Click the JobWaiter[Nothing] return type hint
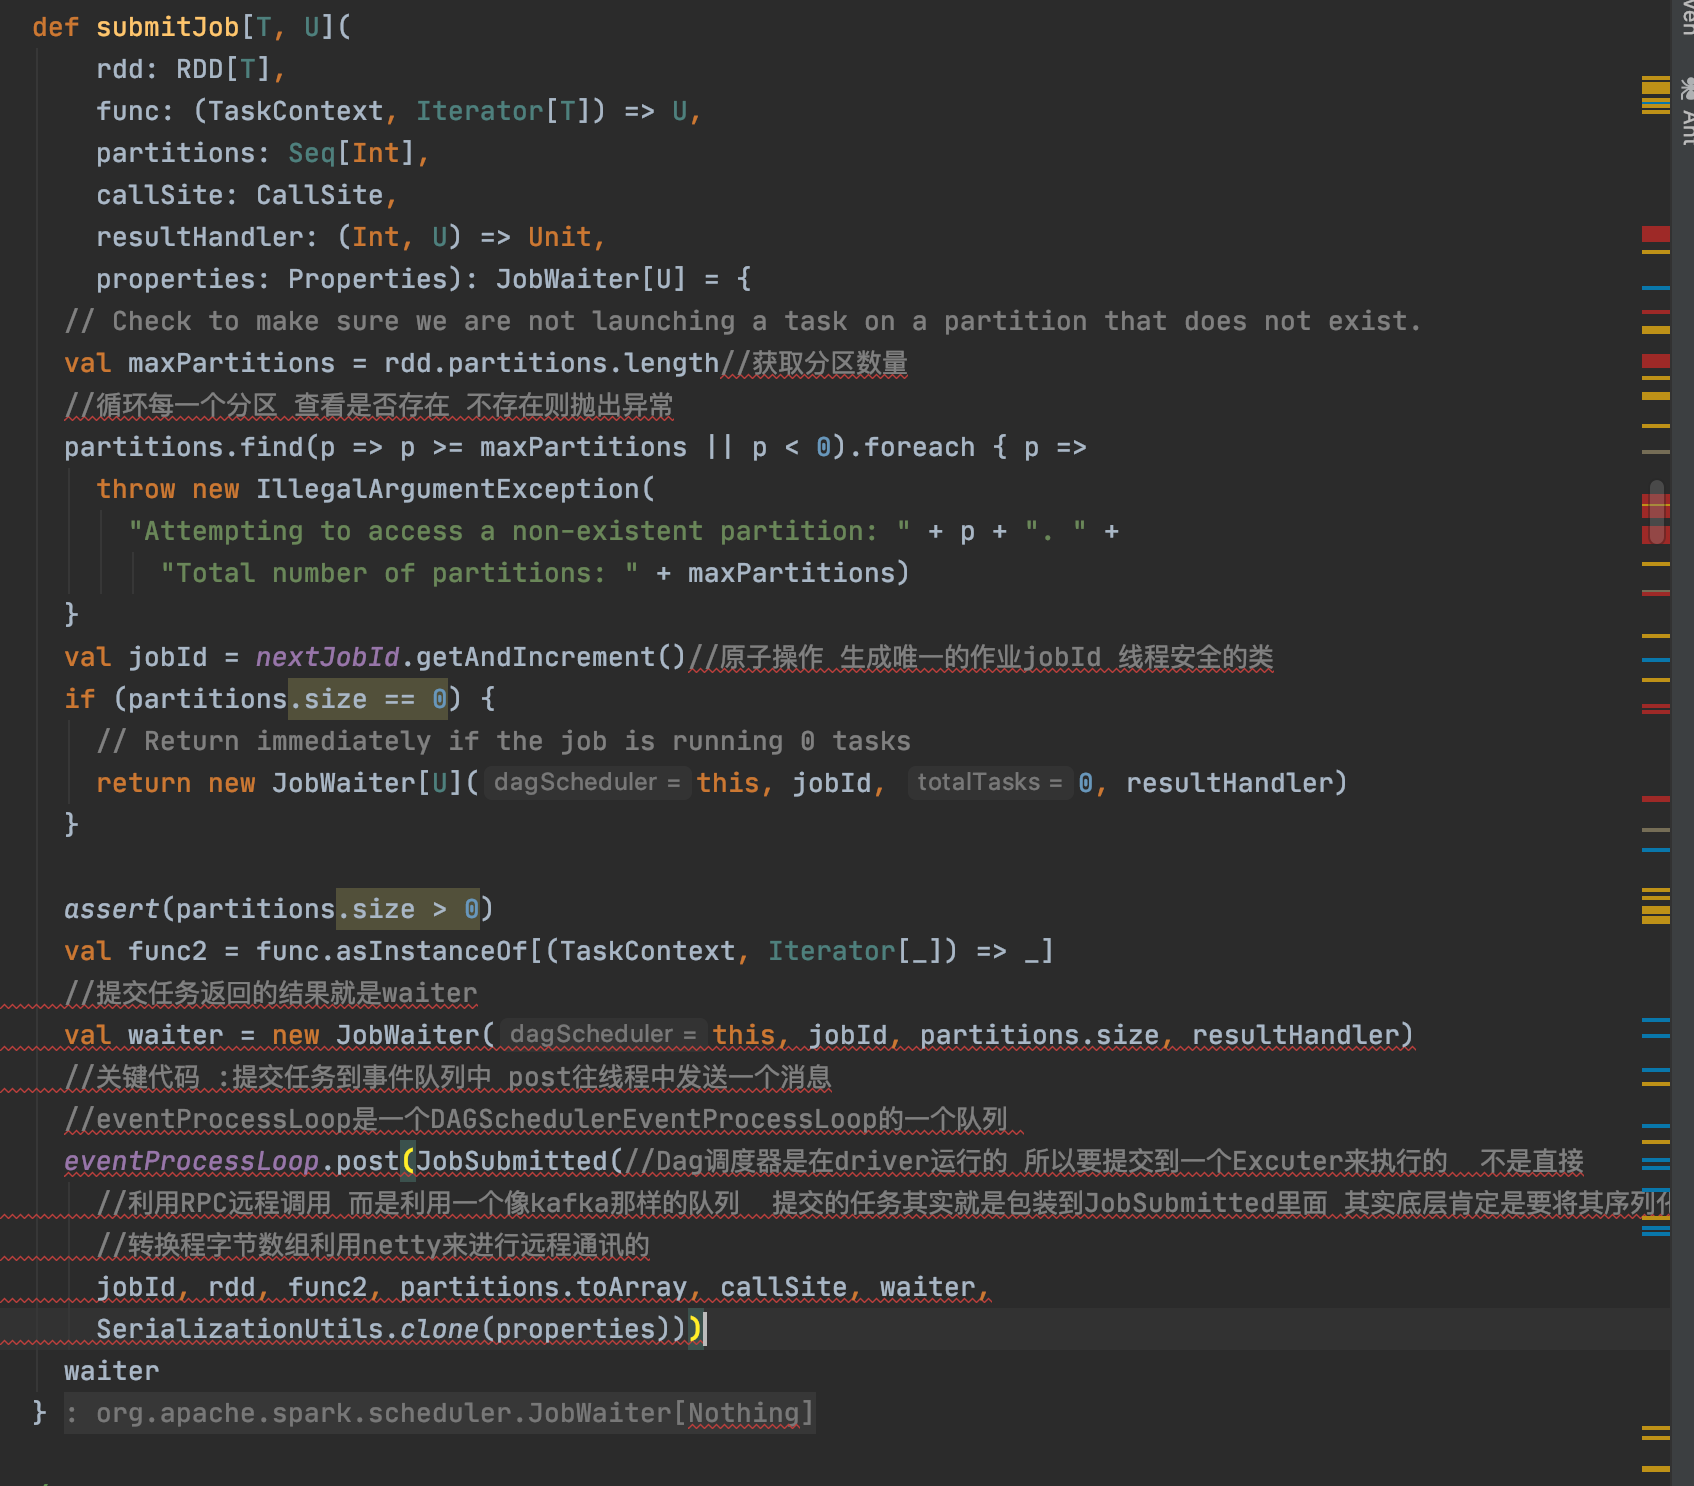Image resolution: width=1694 pixels, height=1486 pixels. tap(440, 1413)
